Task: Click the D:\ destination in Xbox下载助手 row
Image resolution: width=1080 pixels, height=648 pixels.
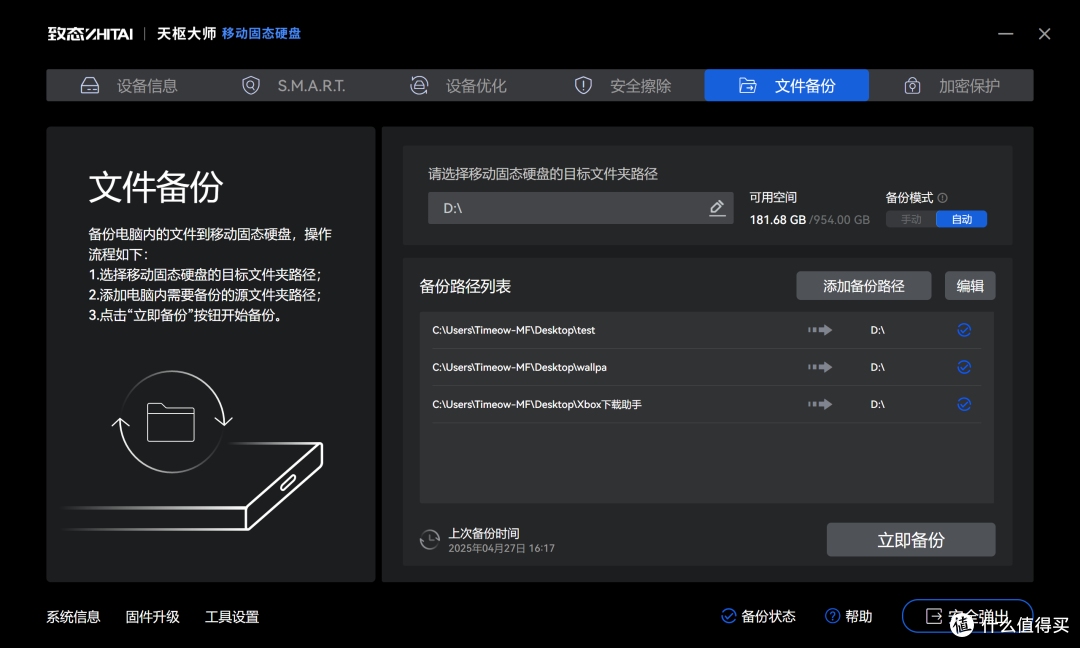Action: [x=878, y=404]
